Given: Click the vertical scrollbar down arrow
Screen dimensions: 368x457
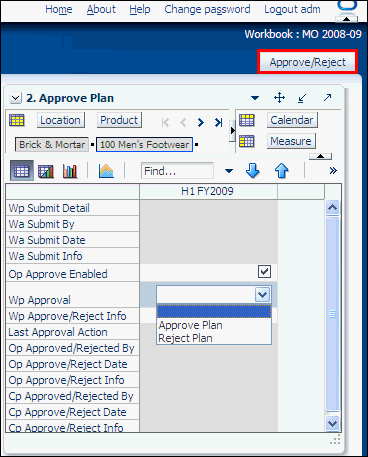Looking at the screenshot, I should [x=332, y=423].
